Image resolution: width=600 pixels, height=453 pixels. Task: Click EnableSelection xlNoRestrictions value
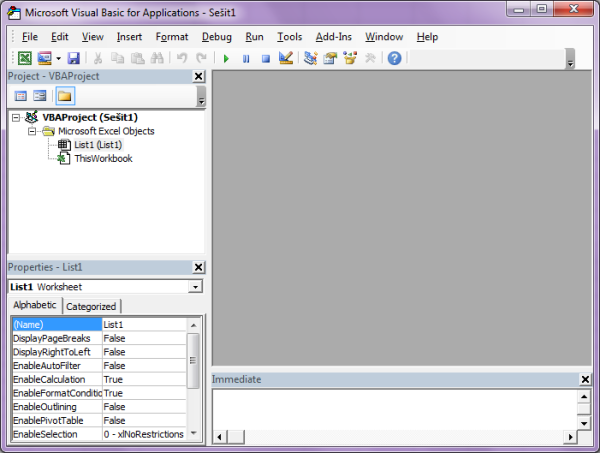144,434
